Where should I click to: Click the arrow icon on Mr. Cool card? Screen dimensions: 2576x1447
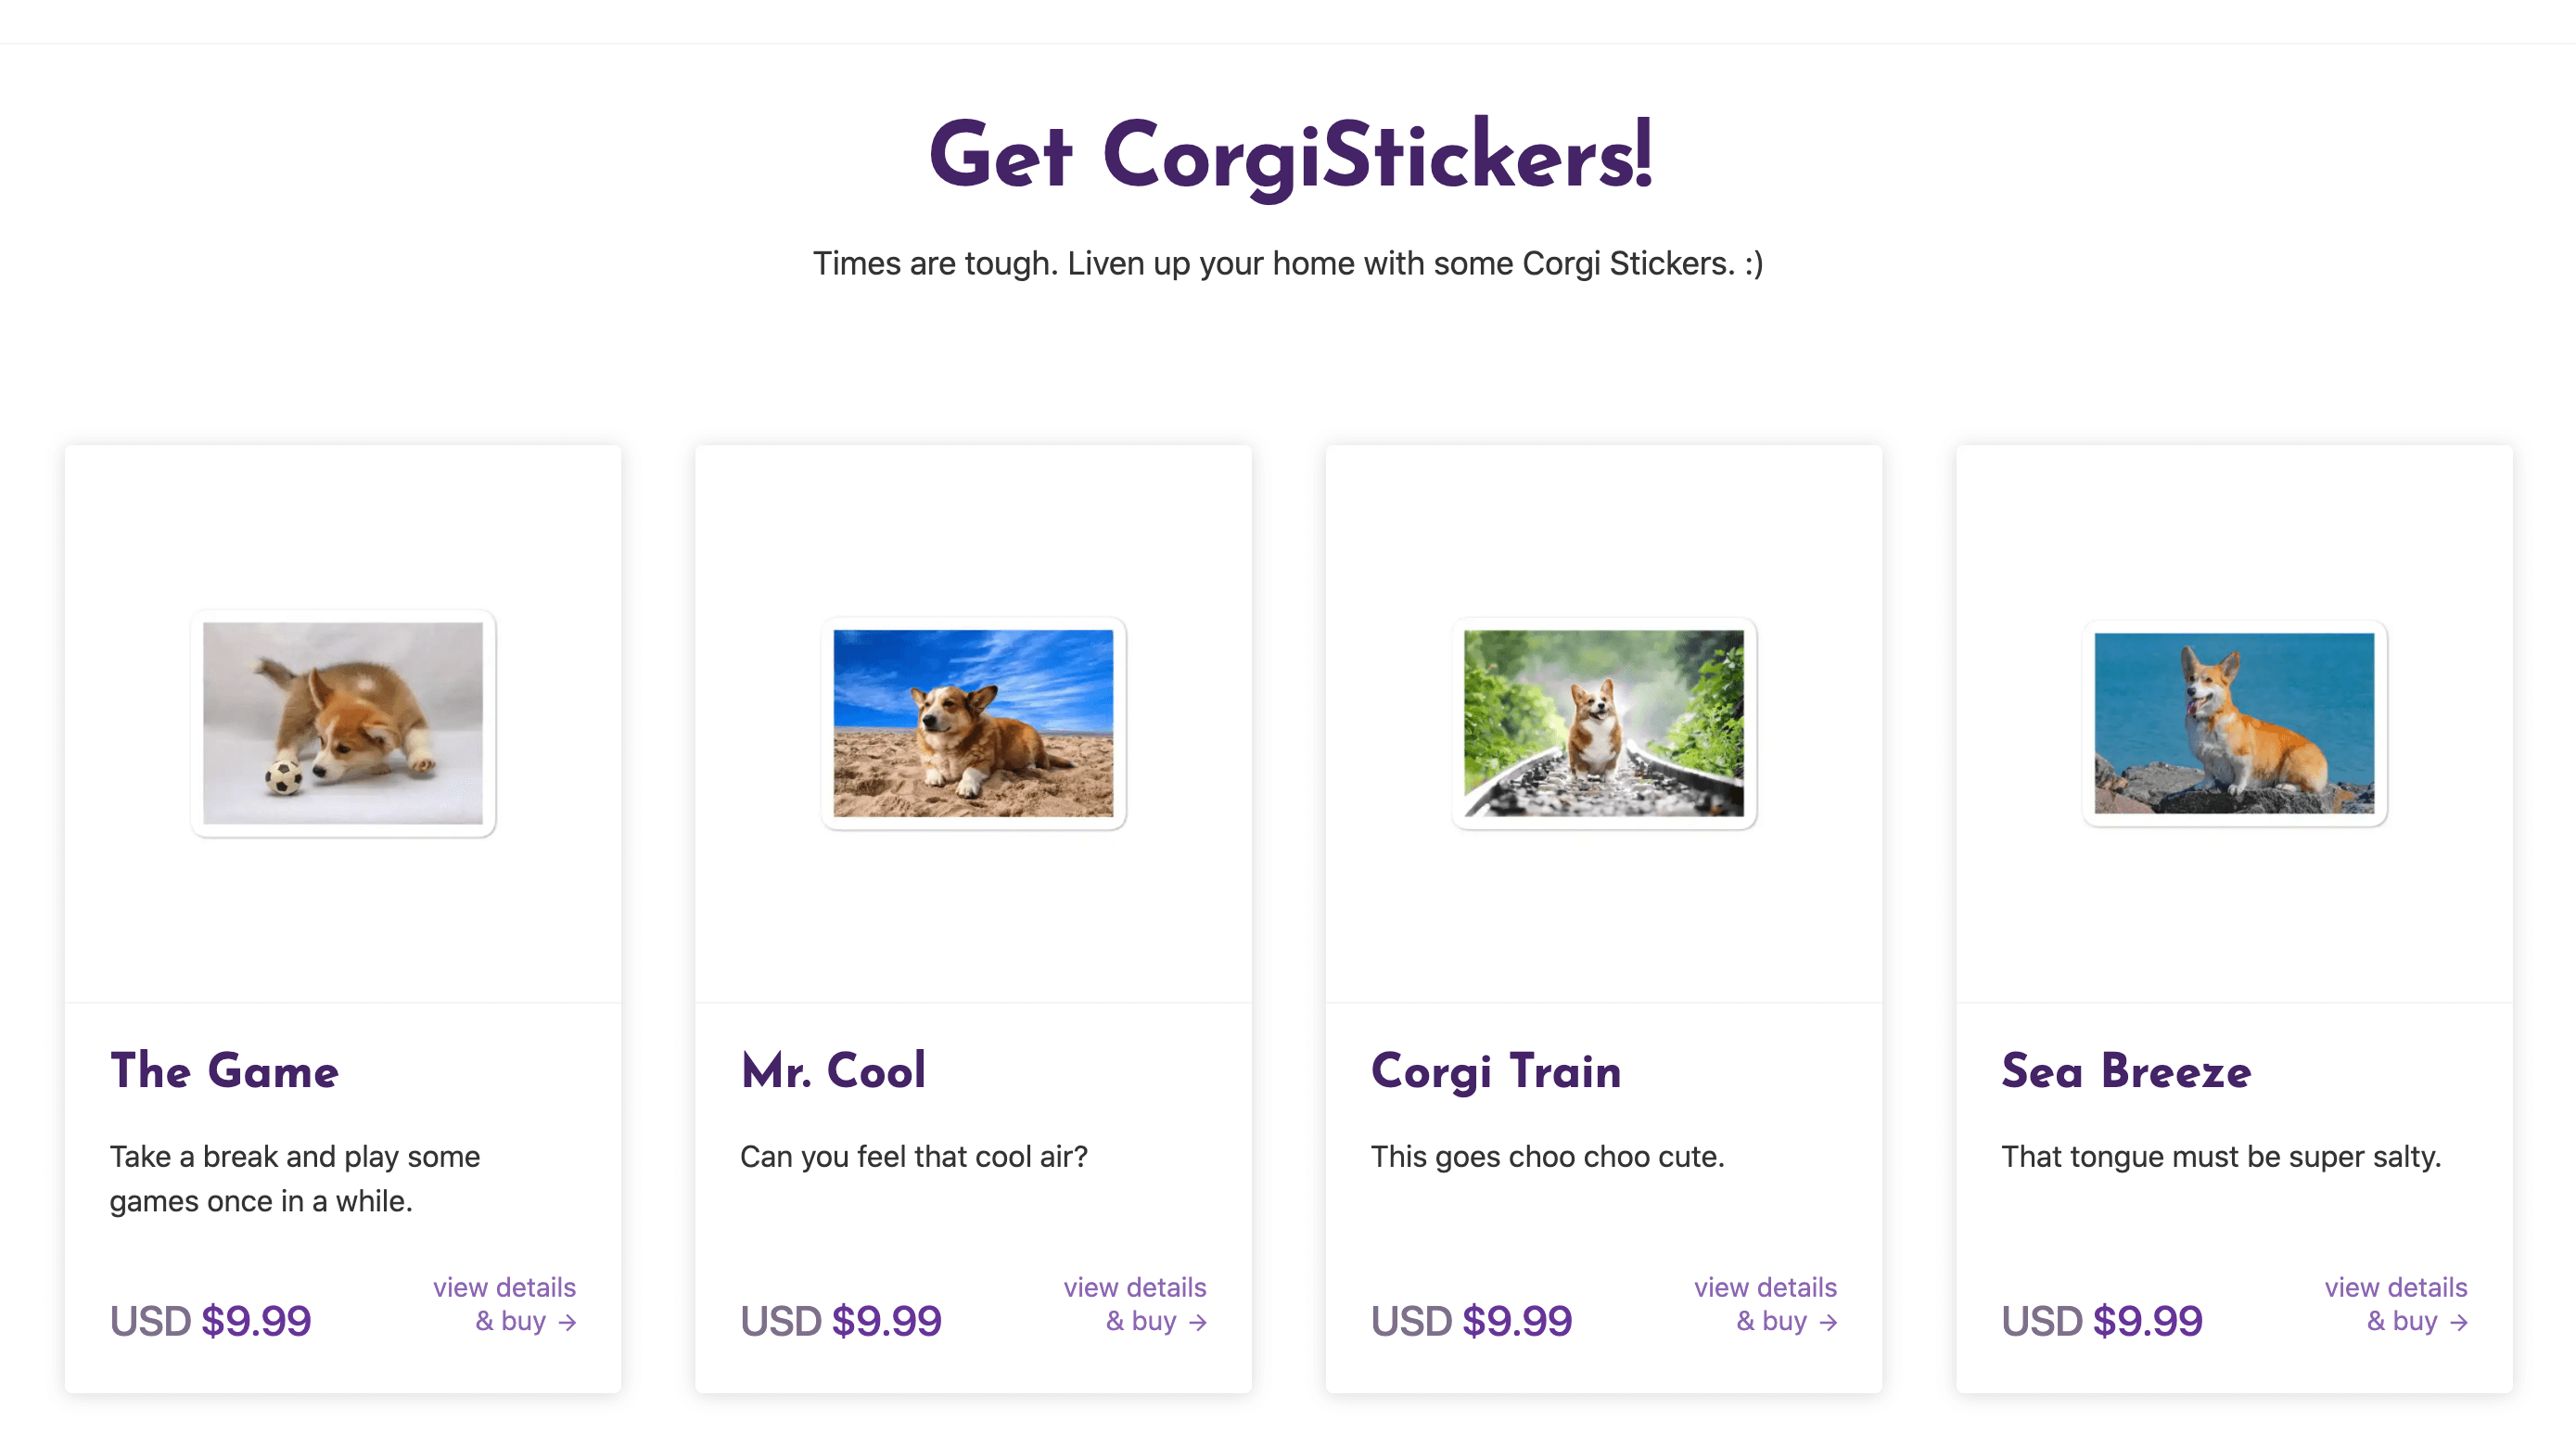point(1200,1321)
